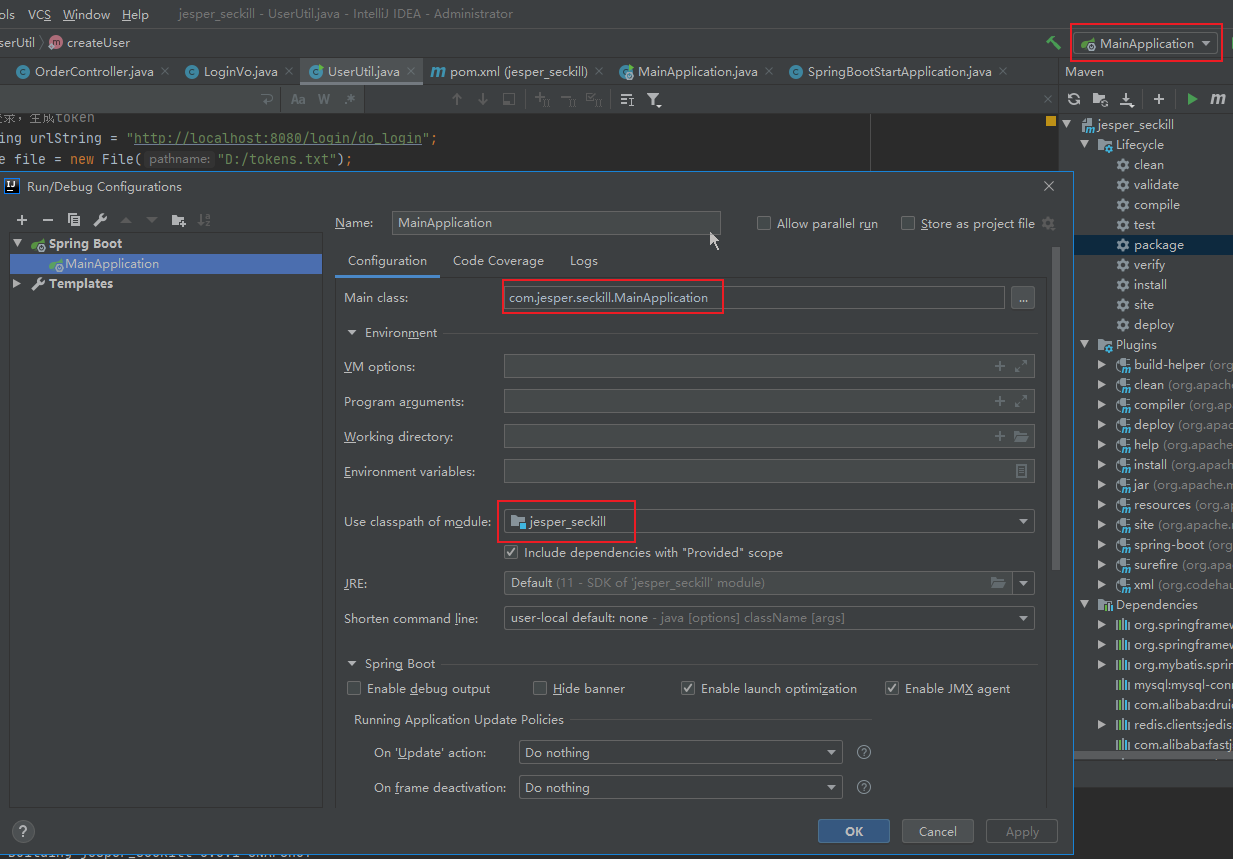Switch to the Code Coverage tab
Image resolution: width=1233 pixels, height=859 pixels.
pos(498,261)
